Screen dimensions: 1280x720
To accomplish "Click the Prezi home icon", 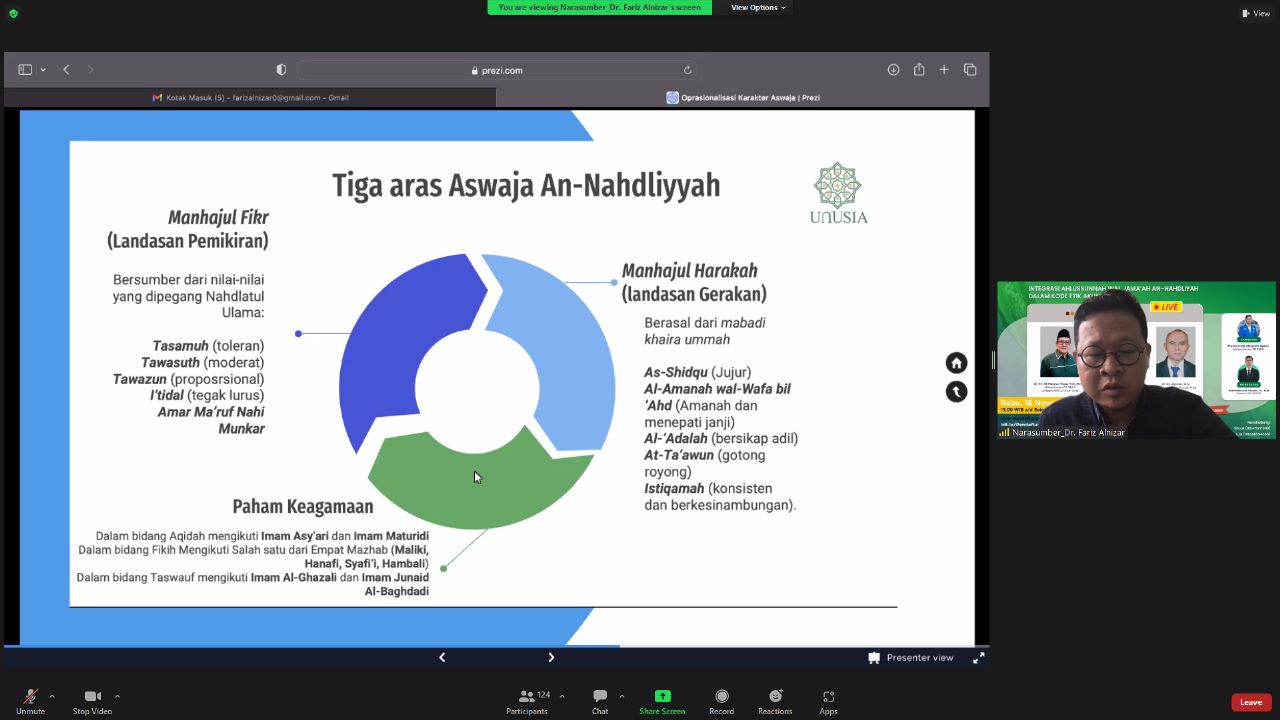I will point(956,363).
